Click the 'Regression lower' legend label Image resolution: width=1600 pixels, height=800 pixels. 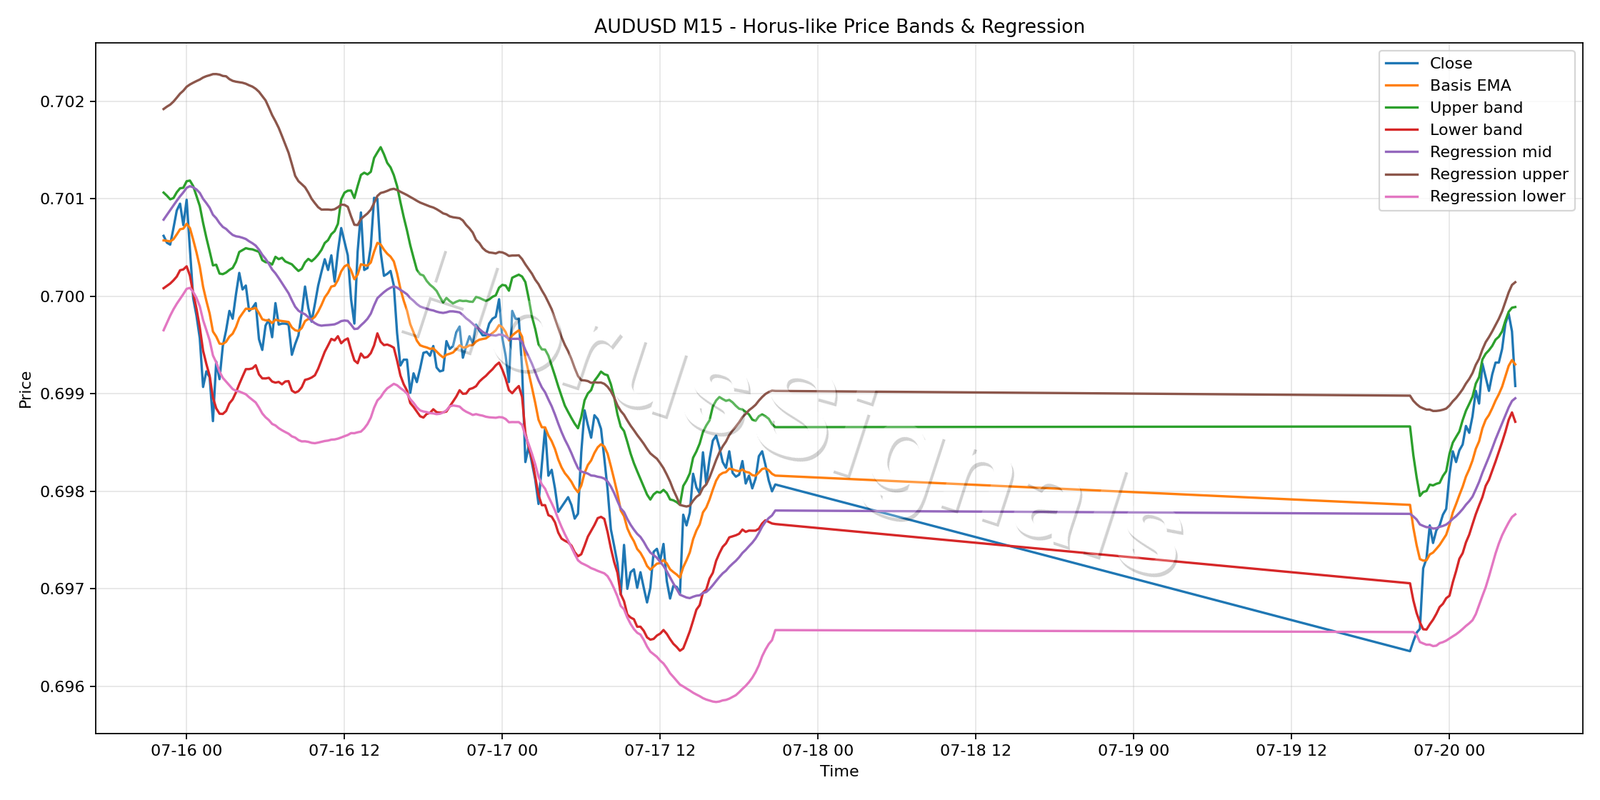(x=1498, y=196)
